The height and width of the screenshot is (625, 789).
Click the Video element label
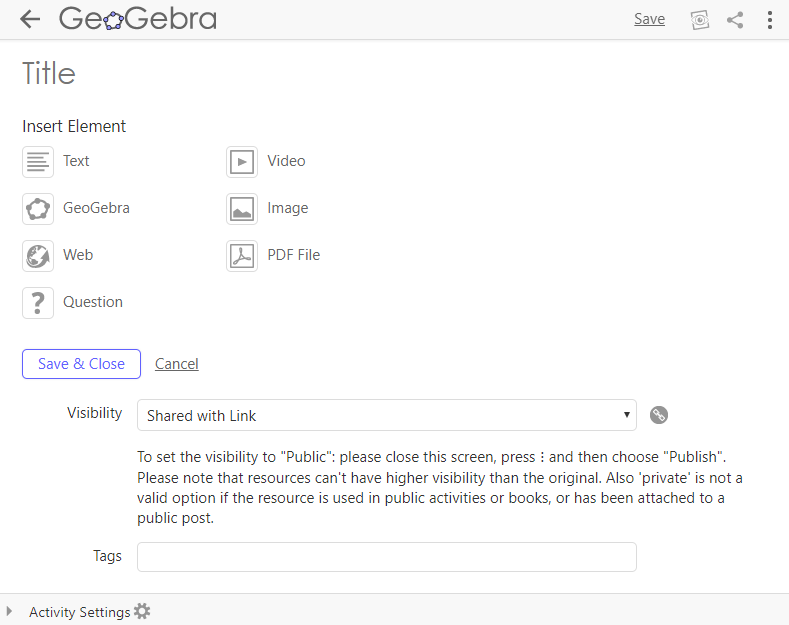point(286,161)
